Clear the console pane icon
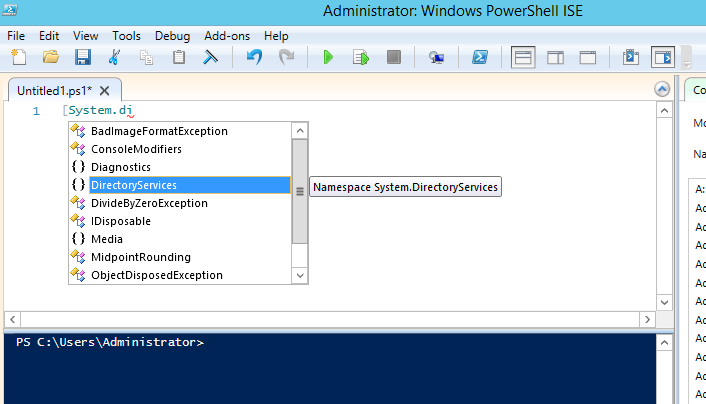706x404 pixels. click(210, 57)
